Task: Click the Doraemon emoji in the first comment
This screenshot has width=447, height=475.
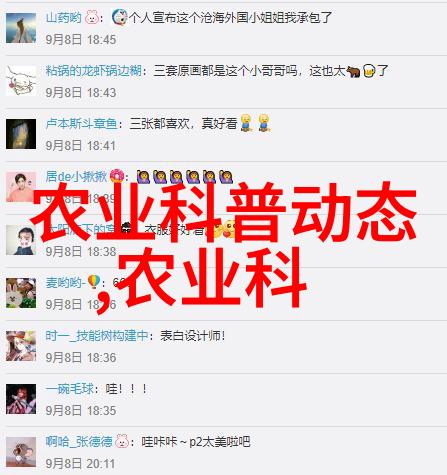Action: (119, 17)
